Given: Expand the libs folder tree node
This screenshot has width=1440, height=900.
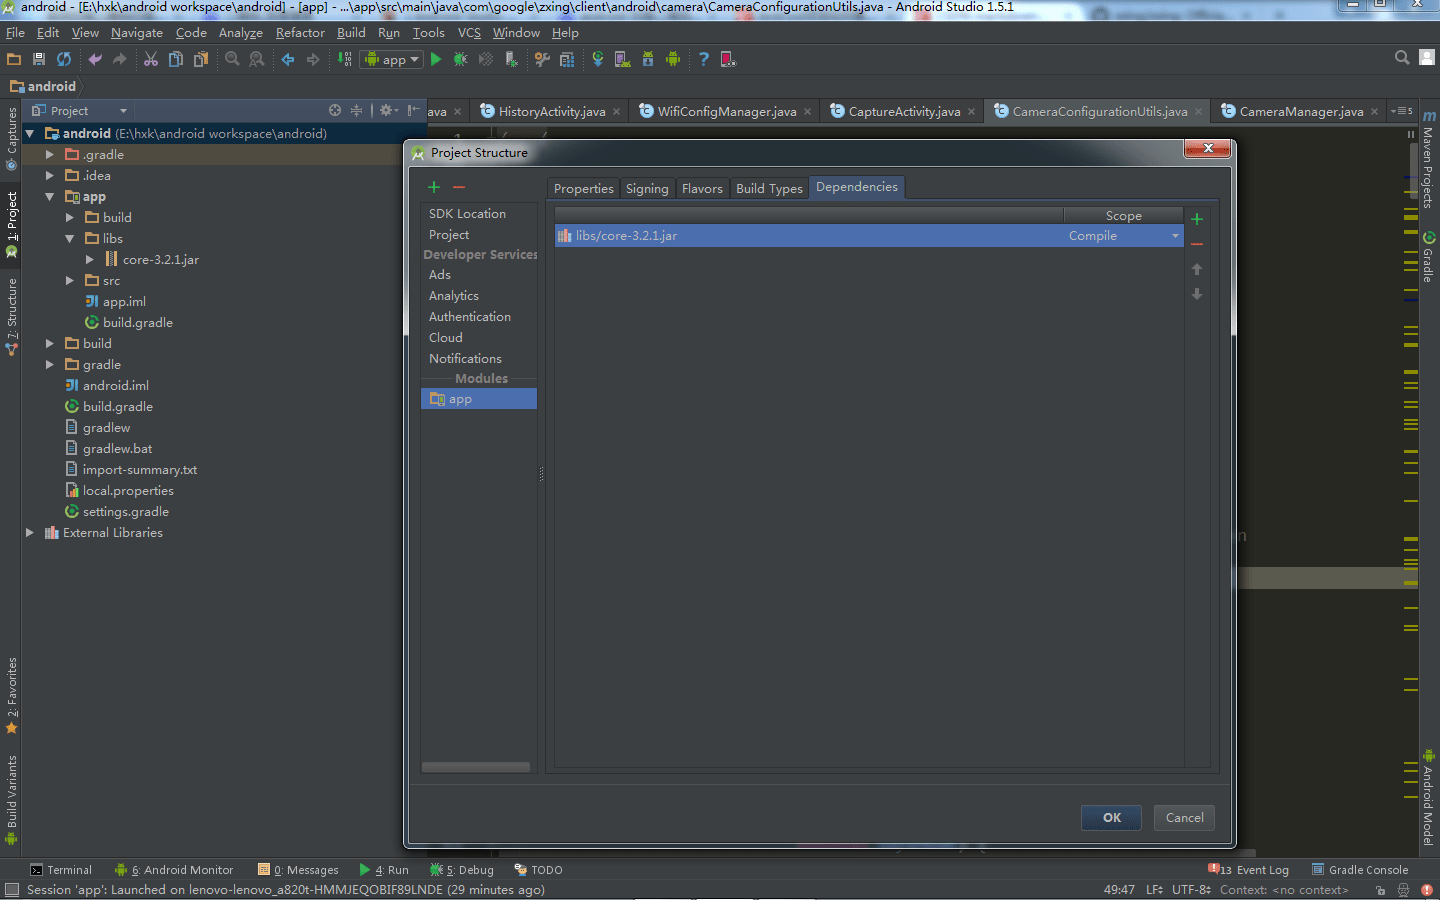Looking at the screenshot, I should click(x=69, y=238).
